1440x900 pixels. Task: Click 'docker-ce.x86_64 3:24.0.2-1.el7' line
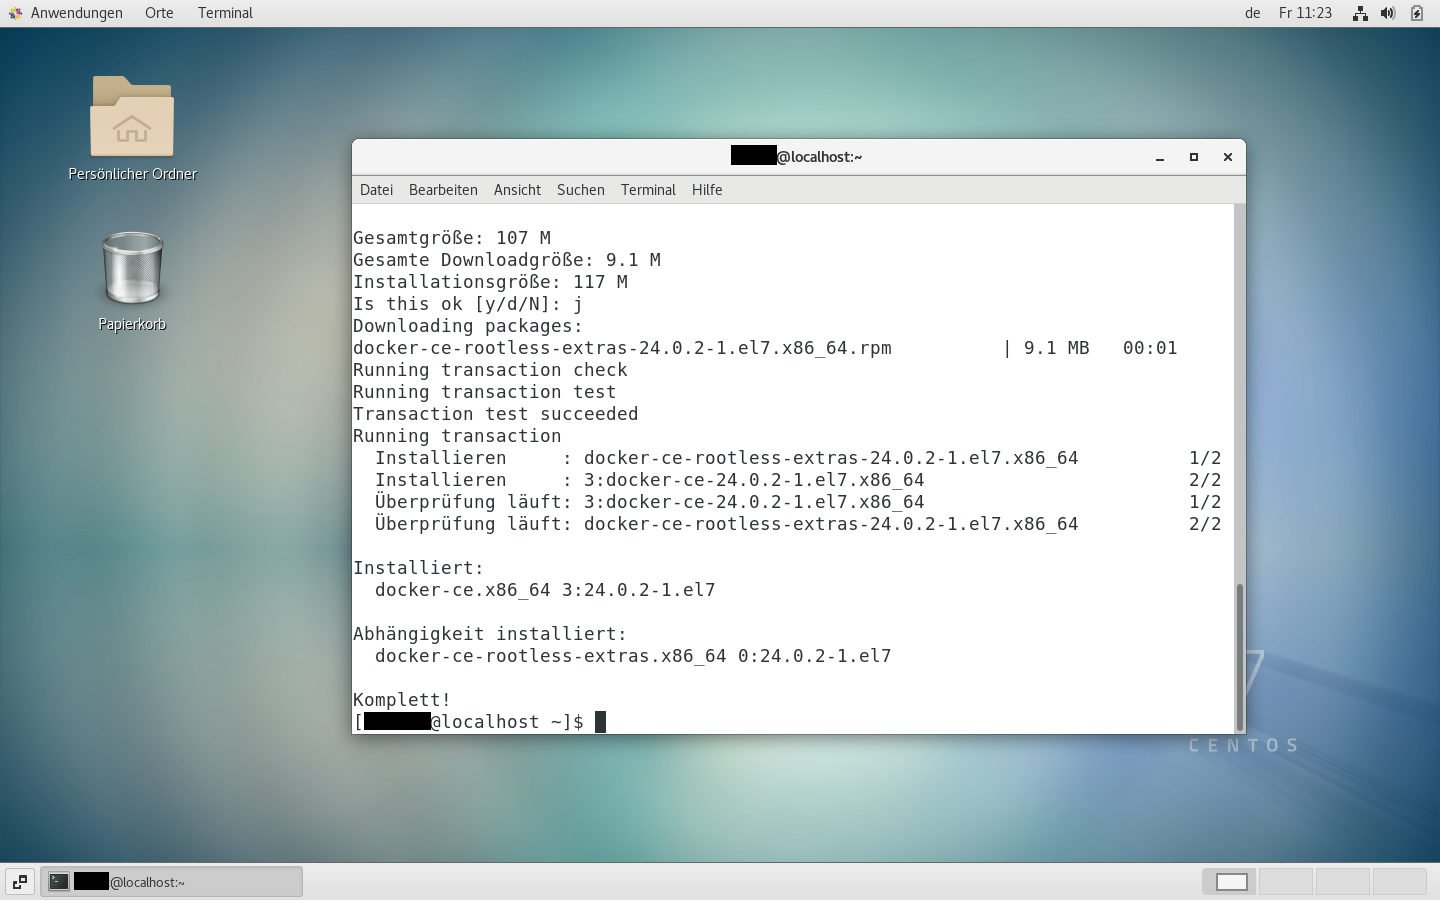point(545,590)
